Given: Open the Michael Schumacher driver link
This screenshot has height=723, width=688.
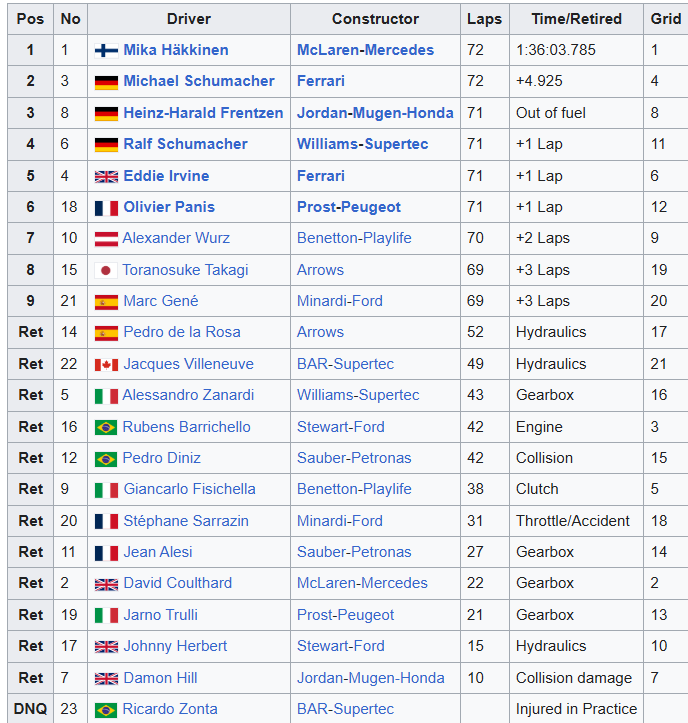Looking at the screenshot, I should click(199, 81).
